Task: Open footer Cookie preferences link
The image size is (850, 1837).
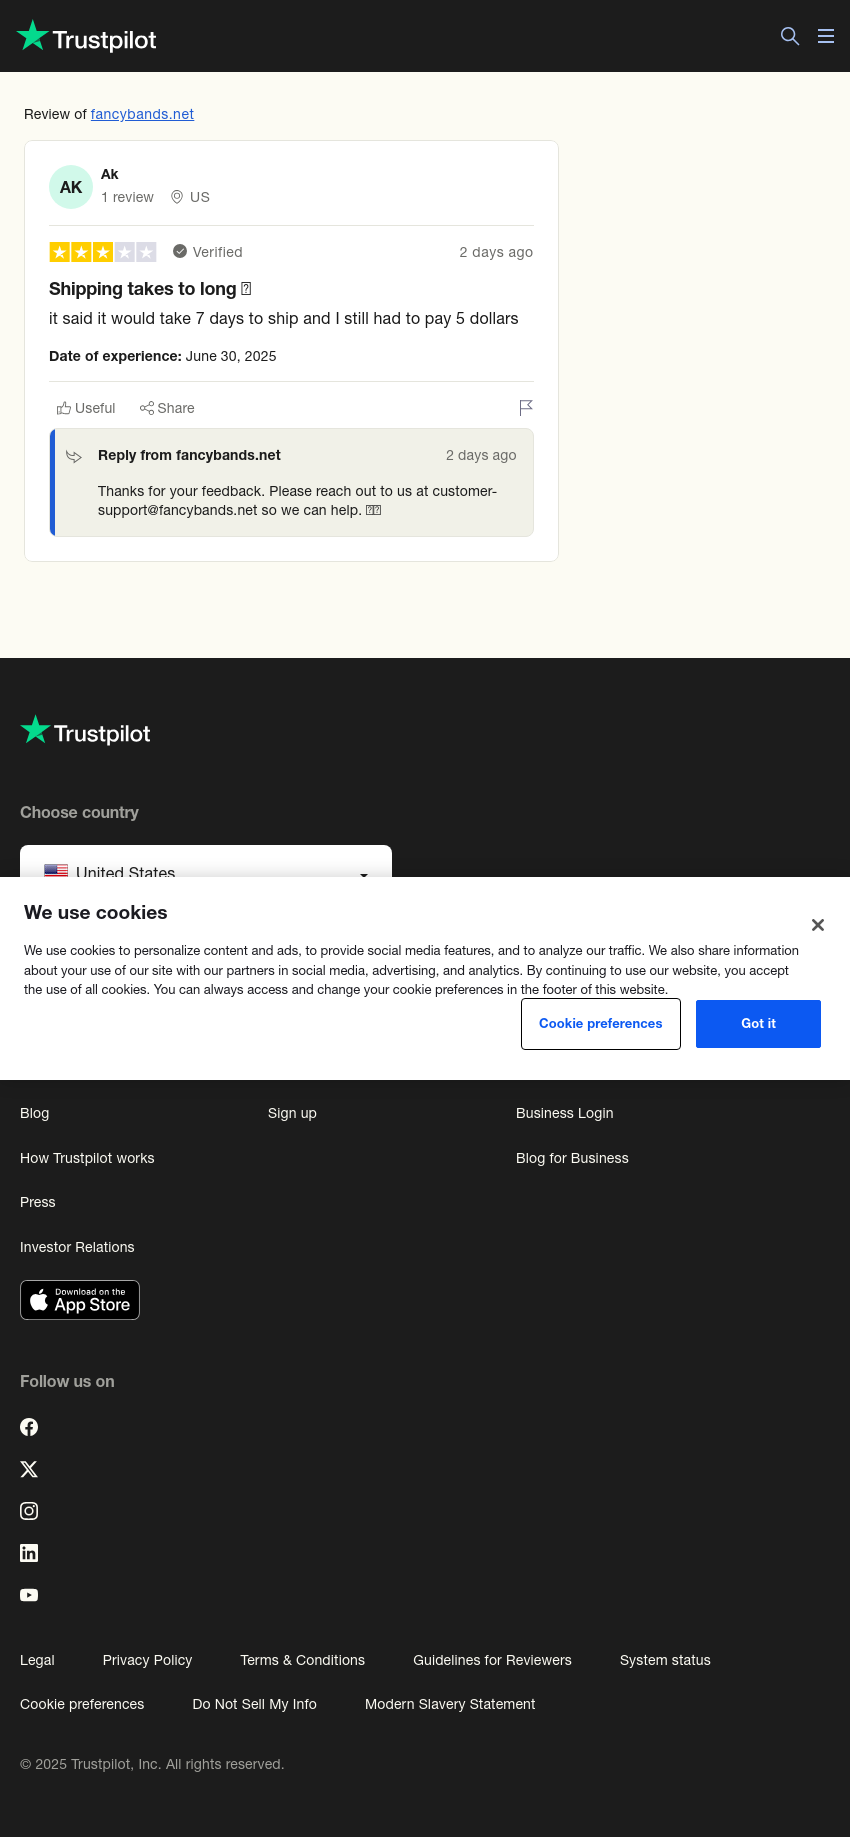Action: (82, 1704)
